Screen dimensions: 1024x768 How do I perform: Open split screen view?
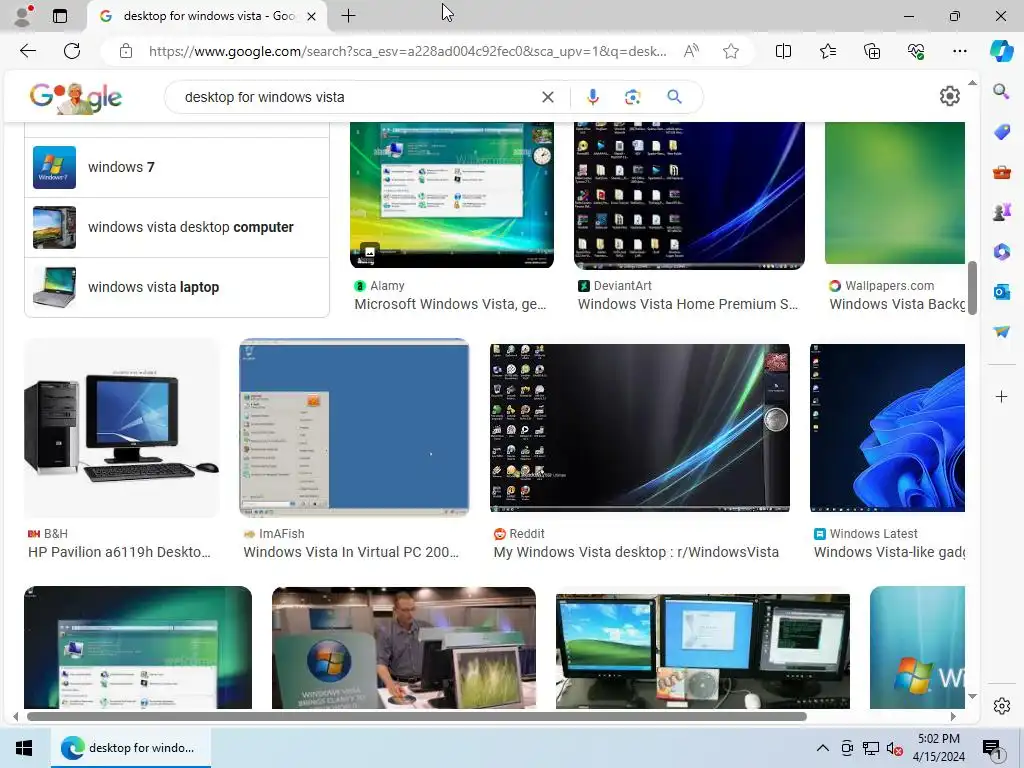783,51
